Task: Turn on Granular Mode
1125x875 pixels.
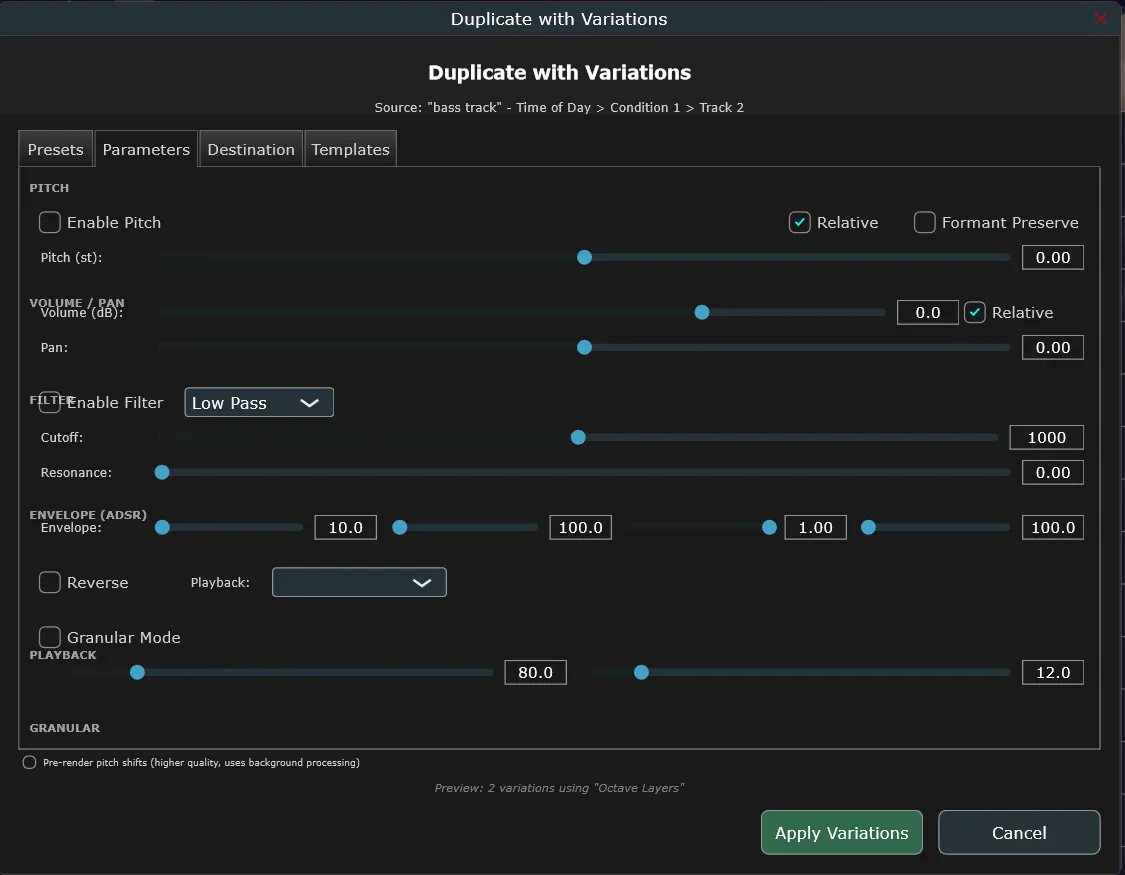Action: click(50, 637)
